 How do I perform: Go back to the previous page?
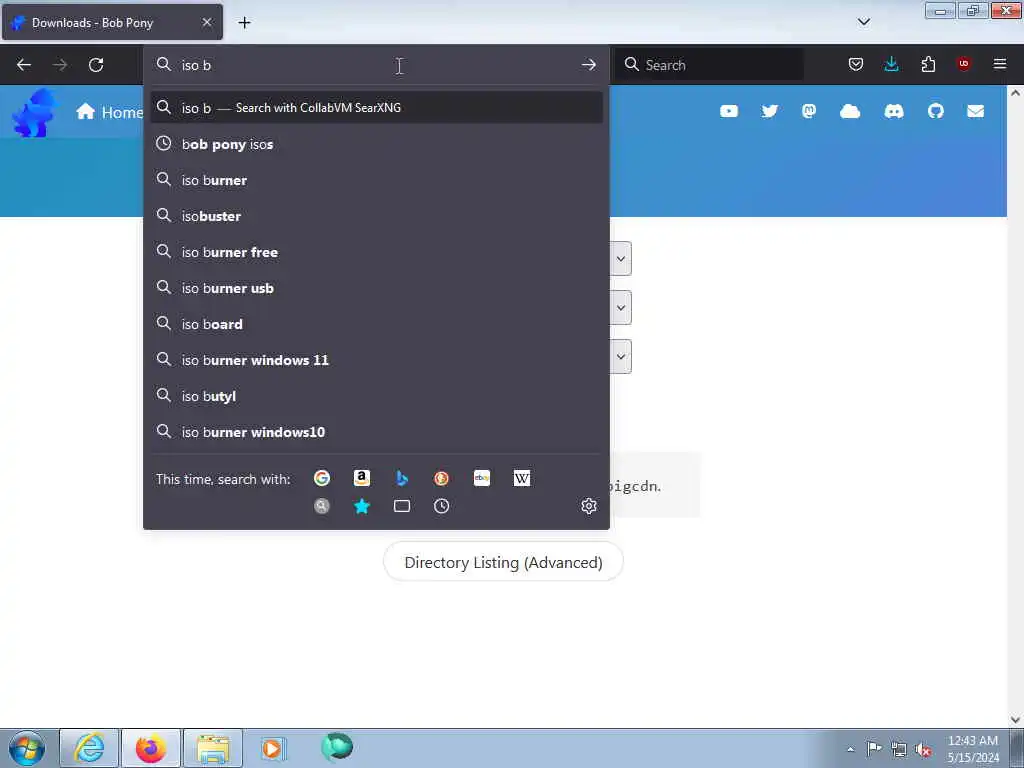tap(24, 65)
